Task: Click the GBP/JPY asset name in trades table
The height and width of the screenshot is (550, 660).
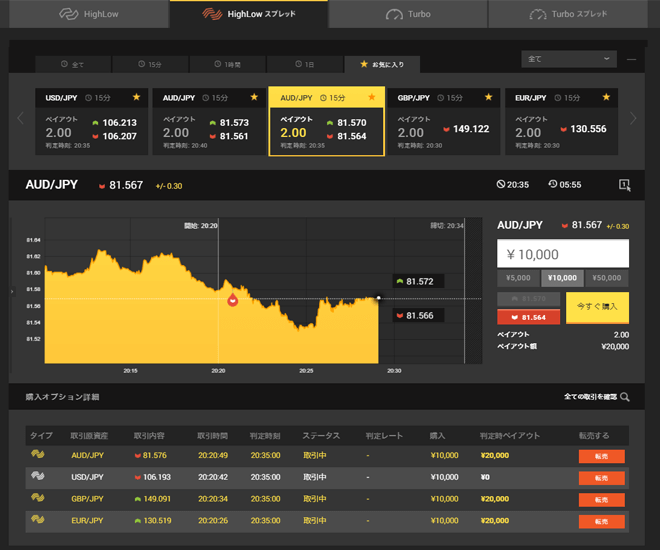Action: 88,499
